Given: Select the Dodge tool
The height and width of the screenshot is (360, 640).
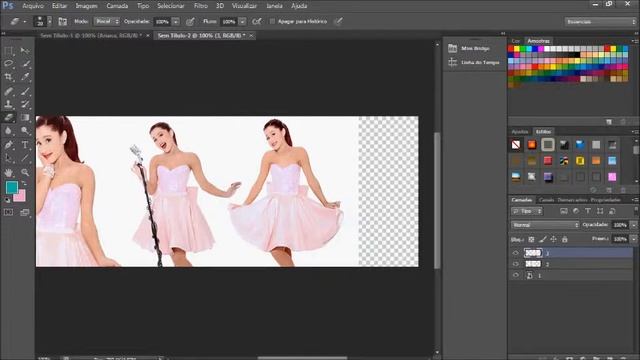Looking at the screenshot, I should 25,131.
